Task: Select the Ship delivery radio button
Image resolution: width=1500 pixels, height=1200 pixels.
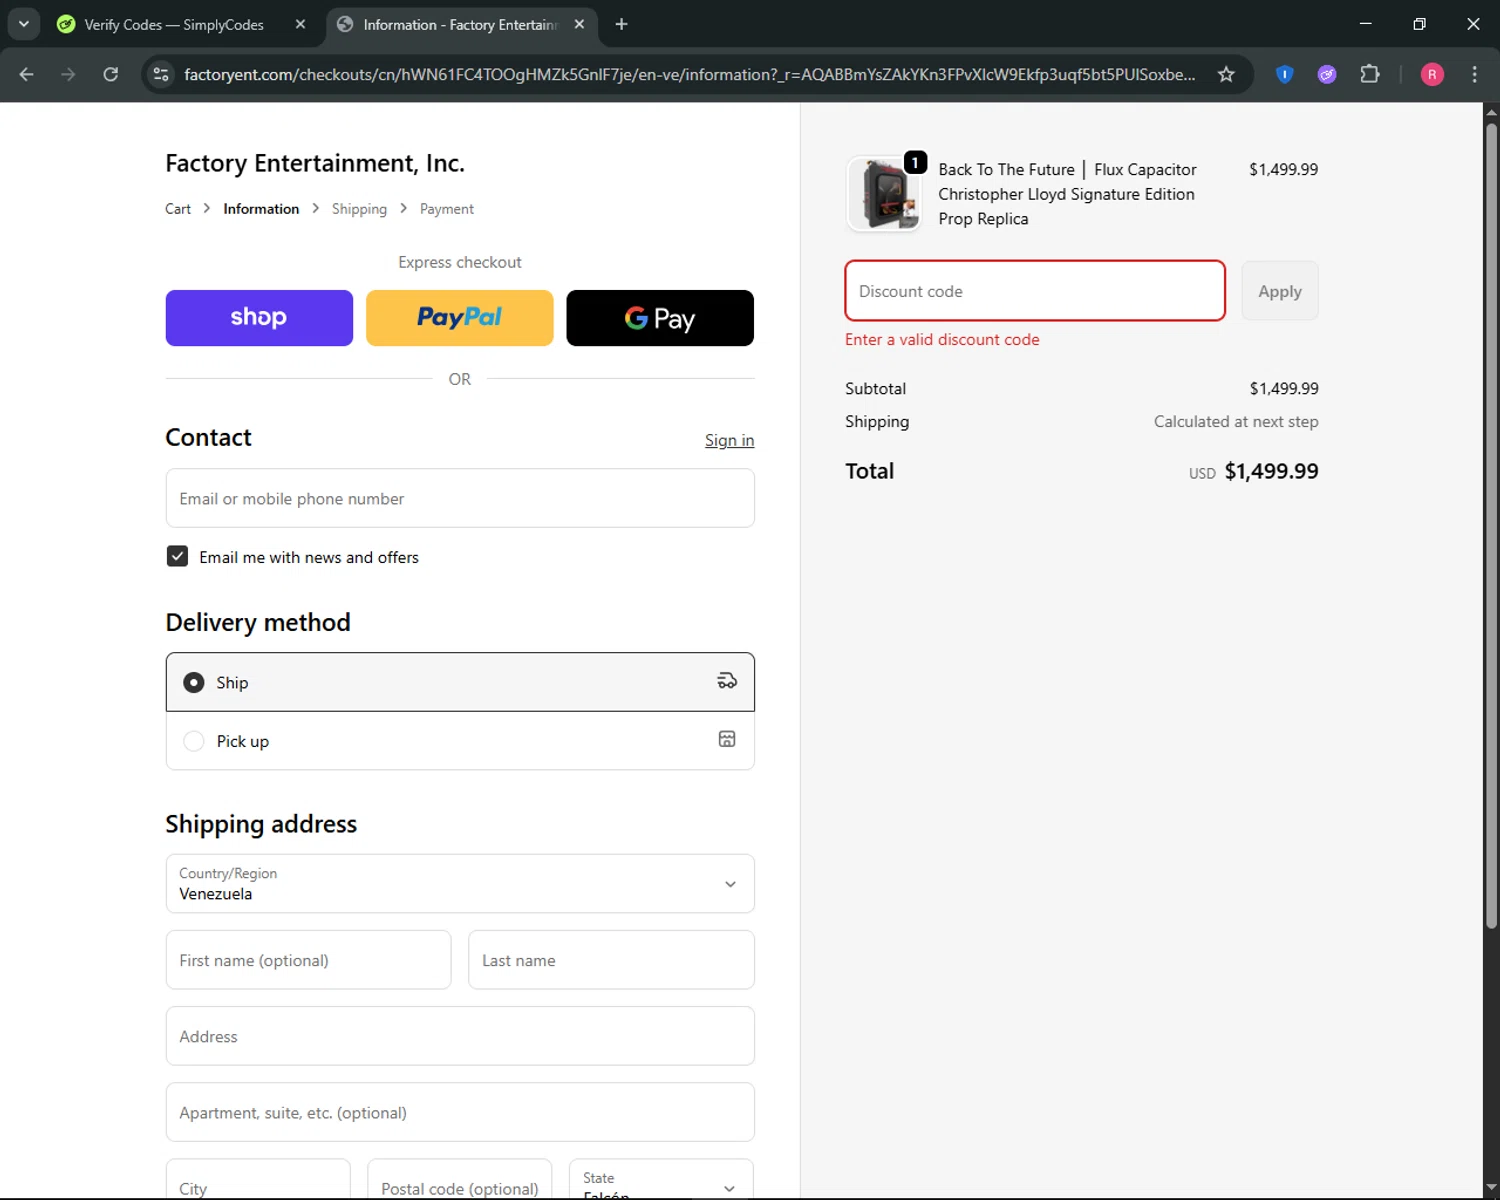Action: pos(194,682)
